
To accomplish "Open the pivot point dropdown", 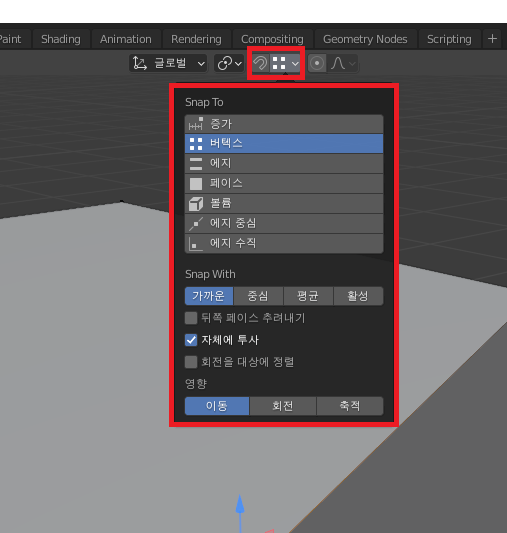I will click(229, 63).
